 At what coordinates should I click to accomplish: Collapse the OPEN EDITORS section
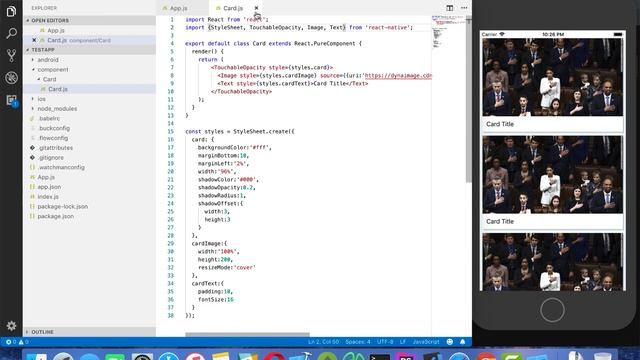[89, 20]
